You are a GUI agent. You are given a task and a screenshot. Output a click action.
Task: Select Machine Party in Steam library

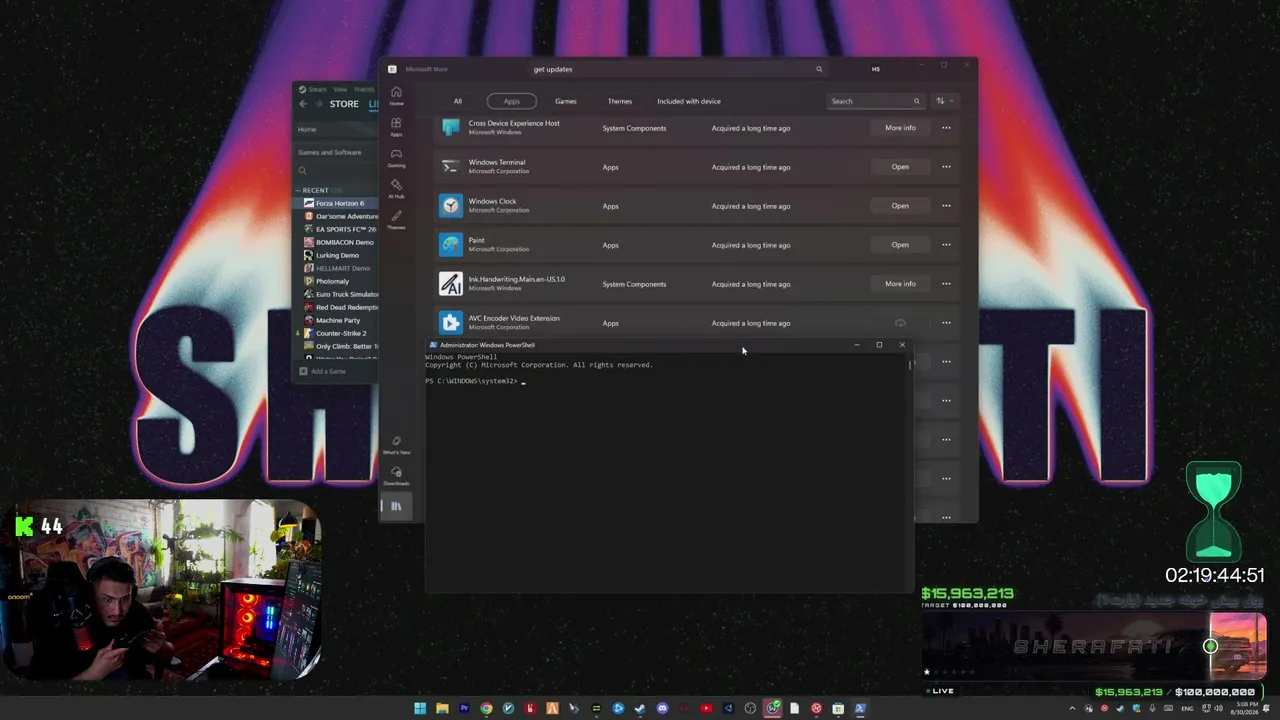338,320
